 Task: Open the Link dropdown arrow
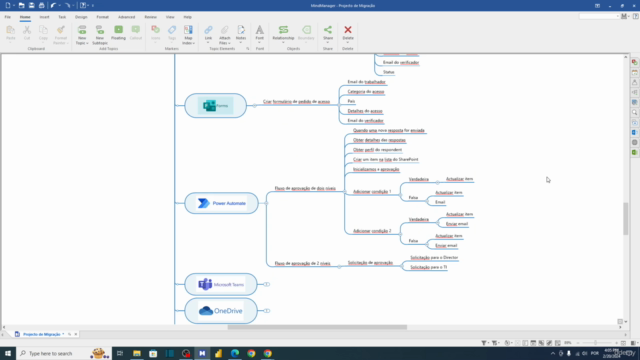tap(208, 42)
